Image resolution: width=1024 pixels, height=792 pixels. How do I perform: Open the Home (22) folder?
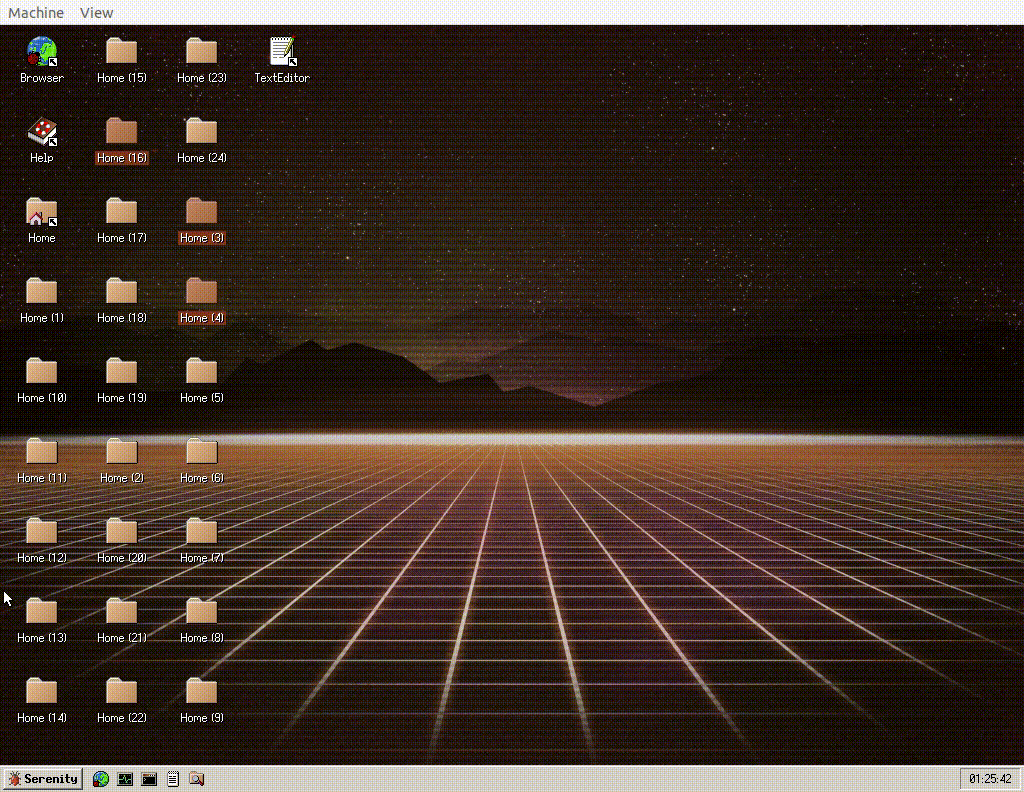(120, 693)
